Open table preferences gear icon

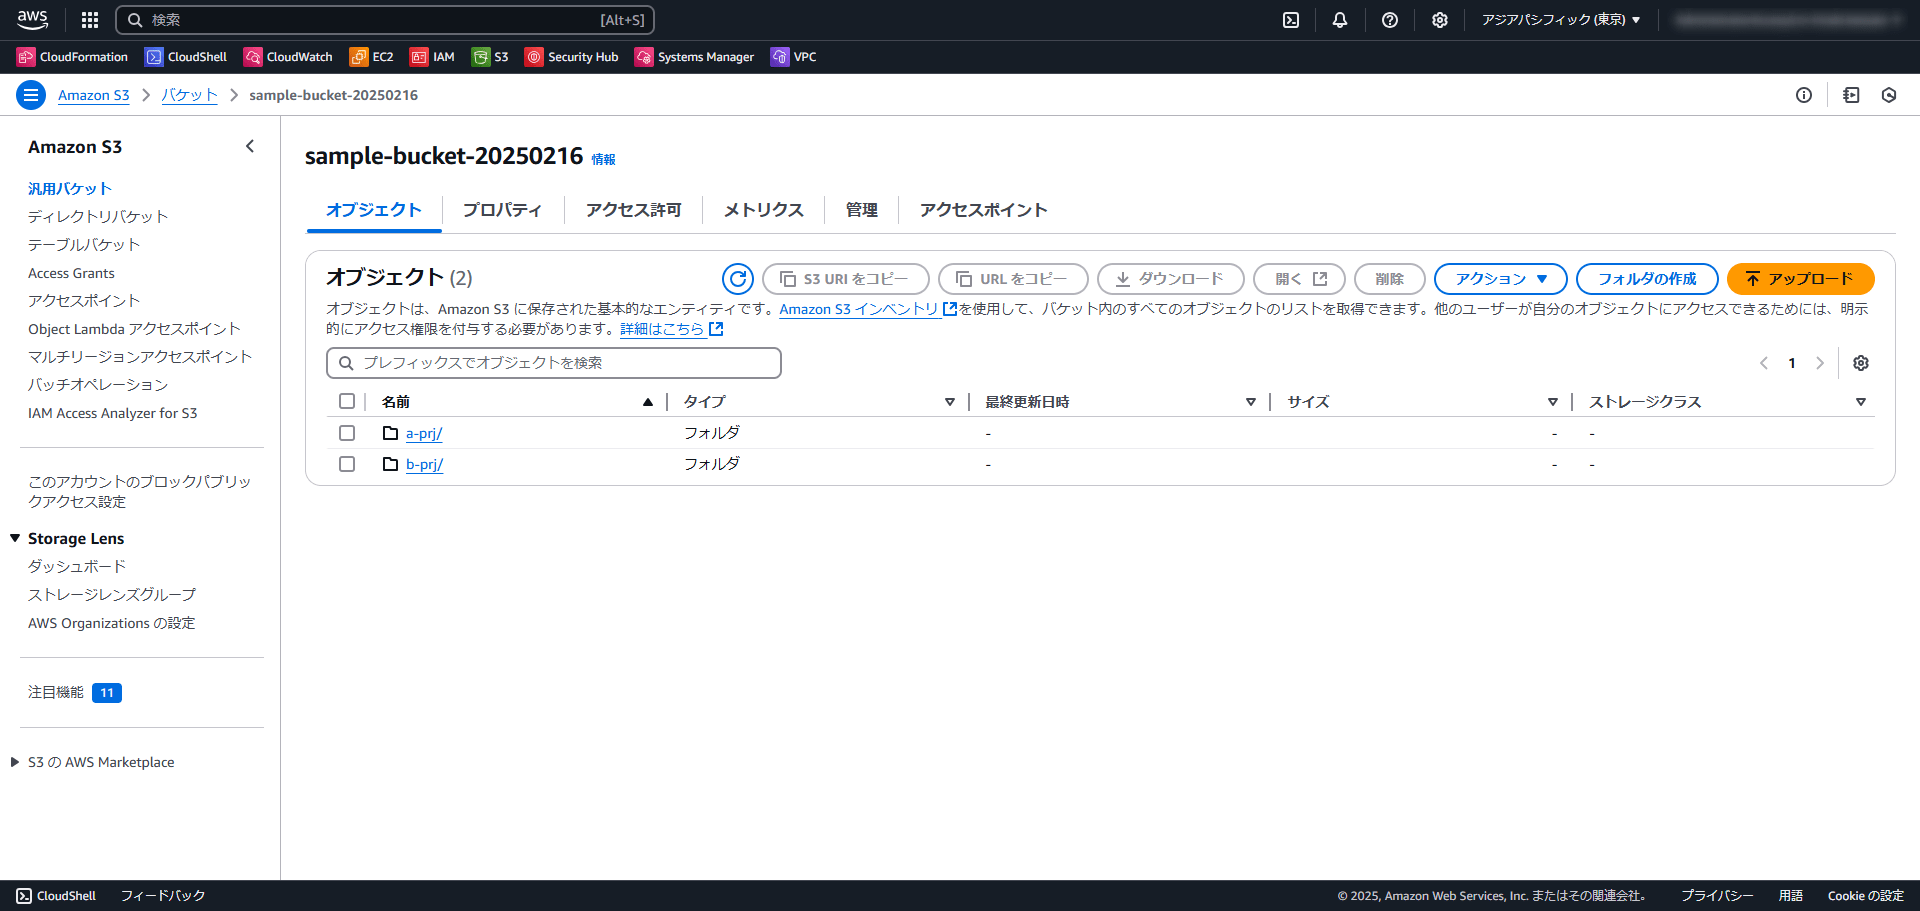(x=1861, y=363)
